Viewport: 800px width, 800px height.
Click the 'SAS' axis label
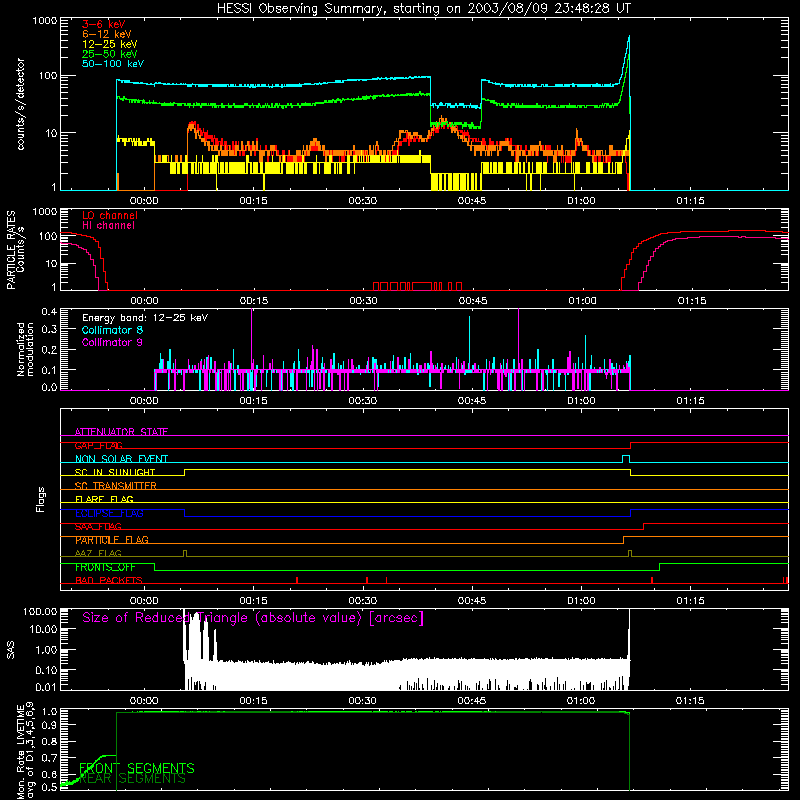tap(10, 650)
